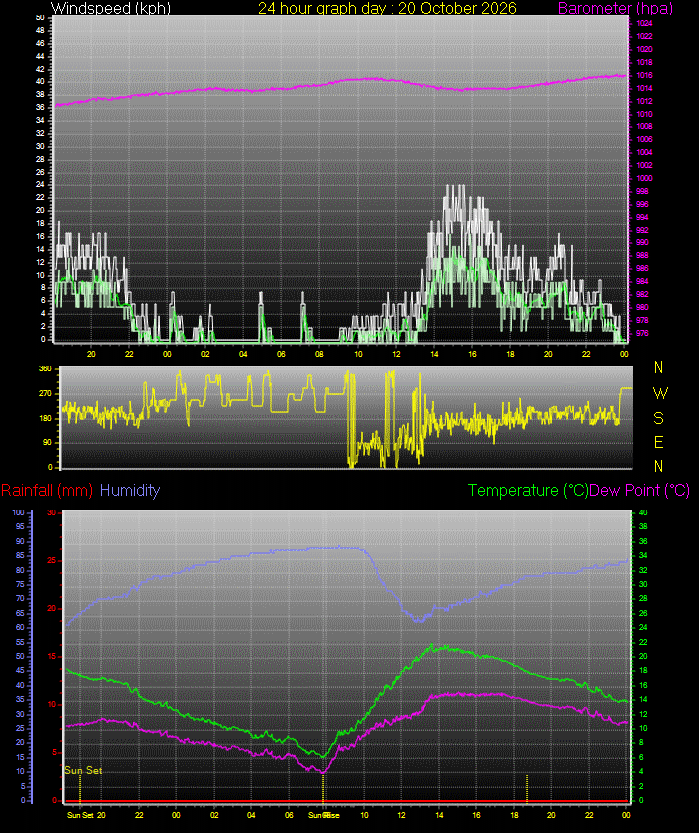Click the 180 wind direction axis value
699x833 pixels.
click(x=46, y=418)
